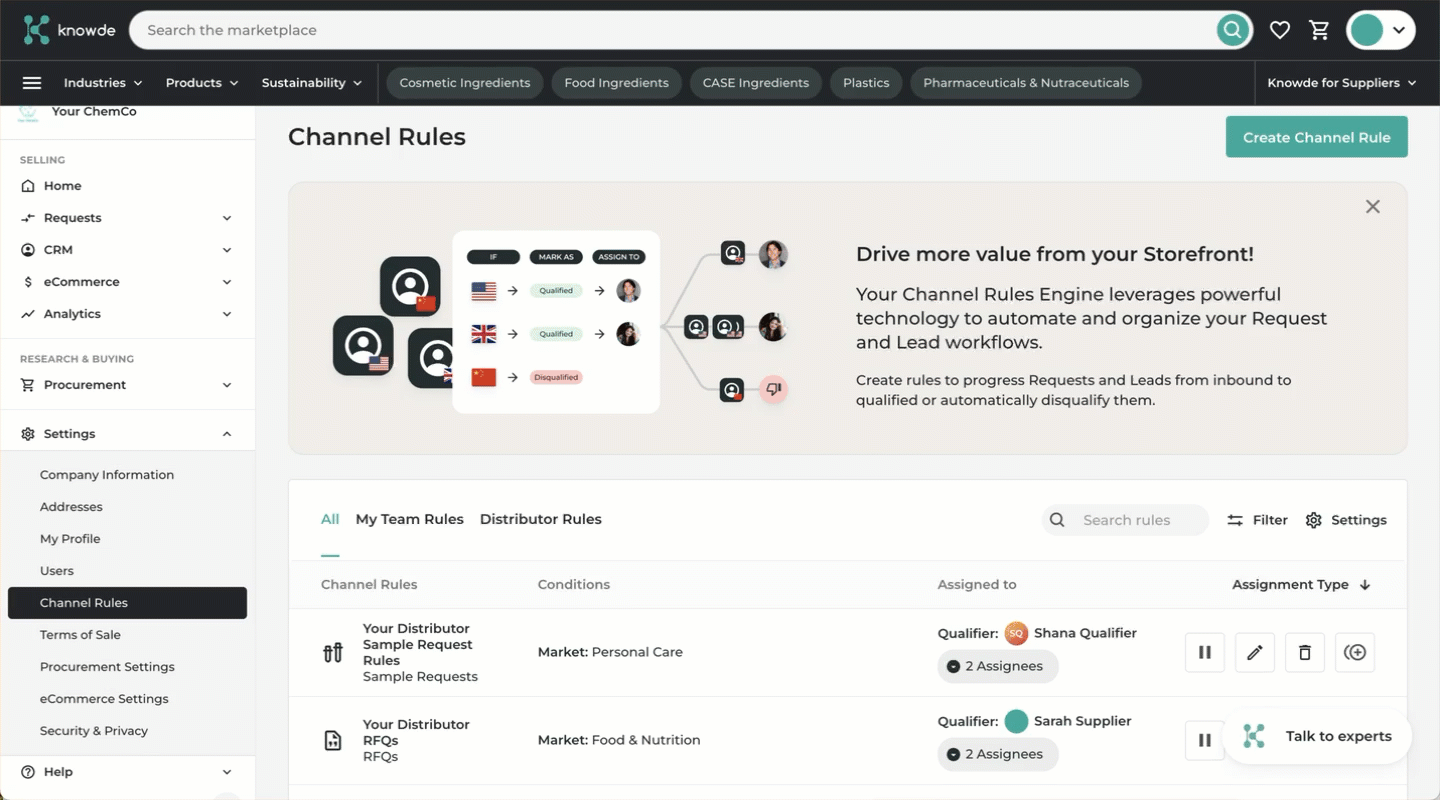This screenshot has height=800, width=1440.
Task: Expand the CRM sidebar section chevron
Action: pyautogui.click(x=227, y=250)
